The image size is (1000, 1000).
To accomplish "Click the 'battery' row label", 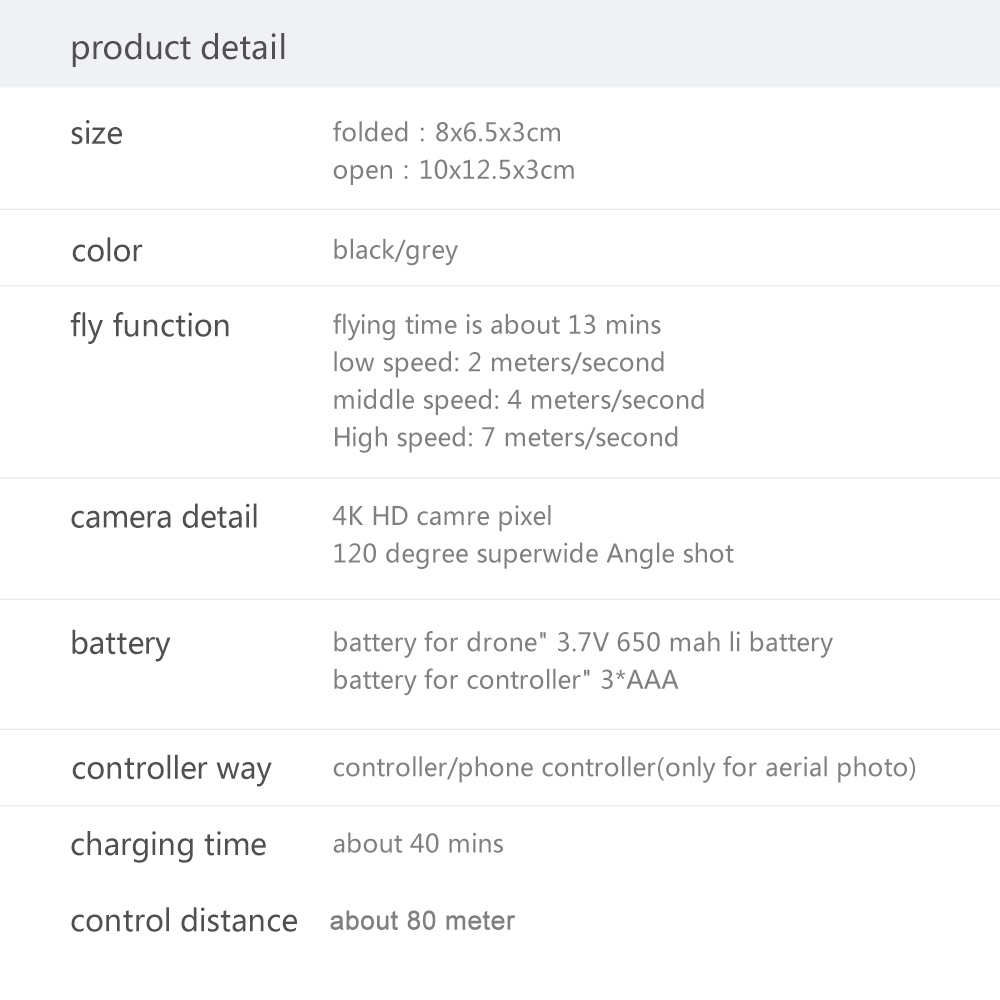I will pos(120,643).
